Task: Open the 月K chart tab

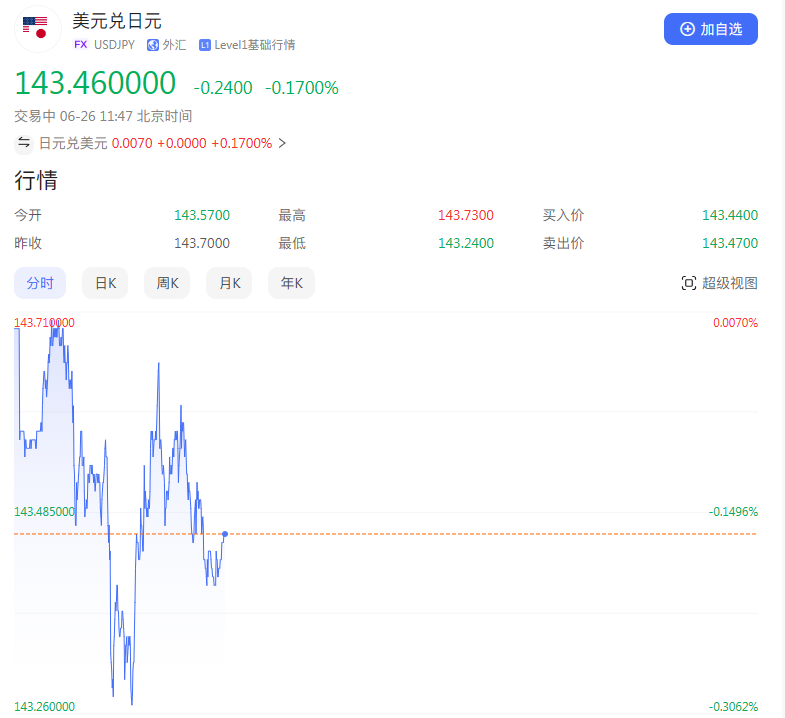Action: point(229,283)
